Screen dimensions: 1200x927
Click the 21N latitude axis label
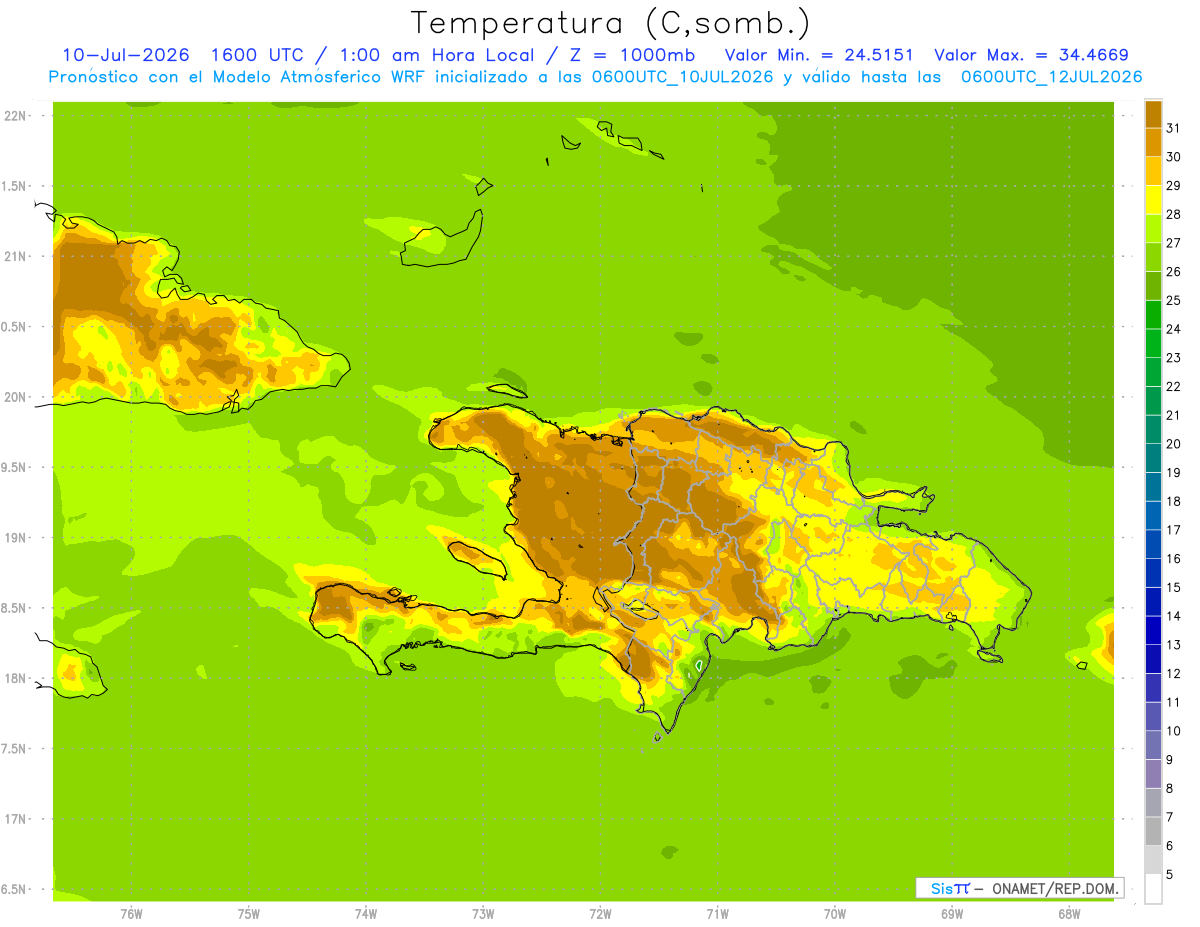tap(16, 256)
